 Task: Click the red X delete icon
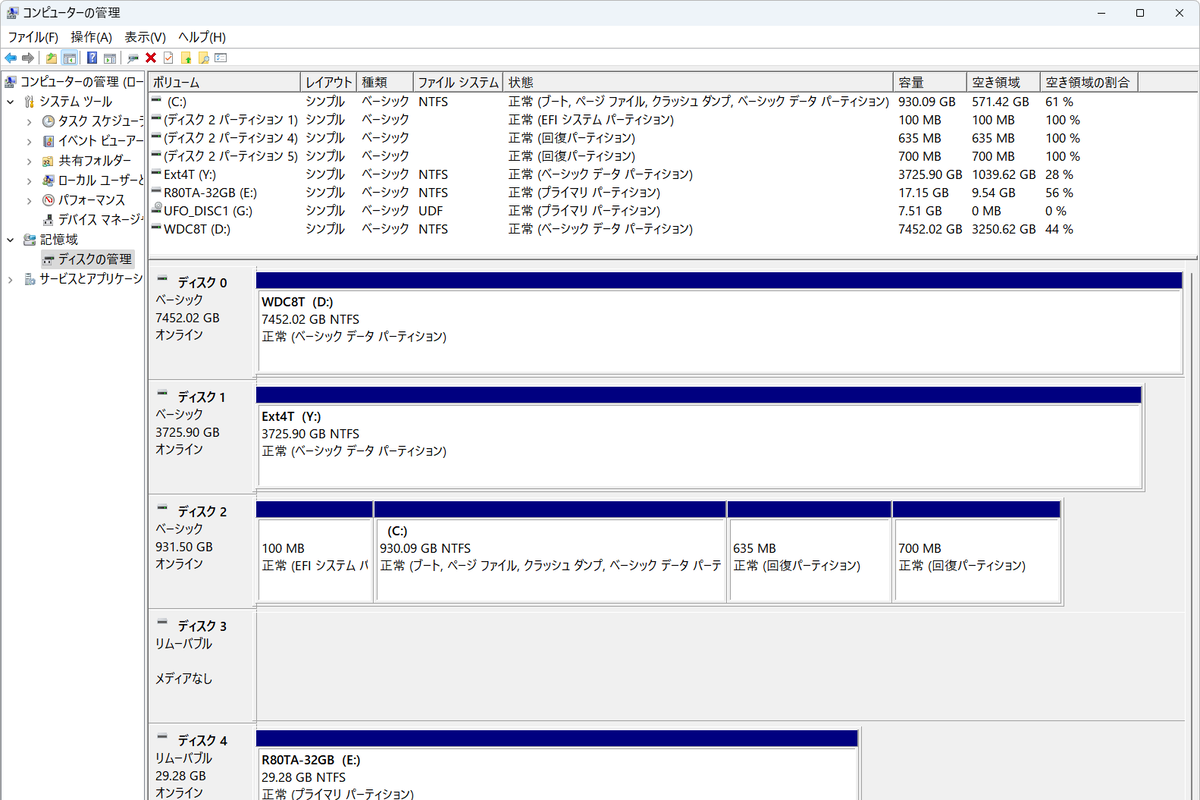(x=150, y=57)
